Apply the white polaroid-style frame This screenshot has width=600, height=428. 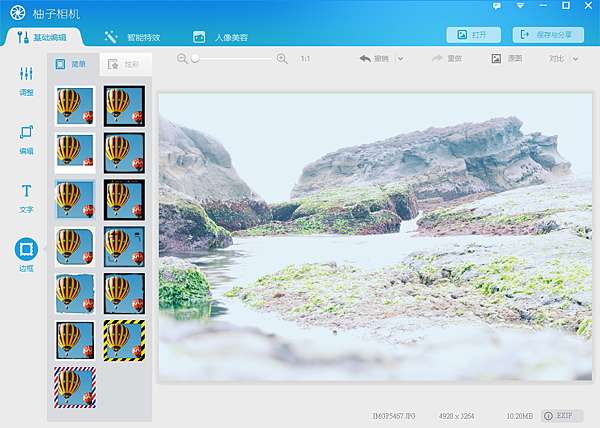point(75,153)
